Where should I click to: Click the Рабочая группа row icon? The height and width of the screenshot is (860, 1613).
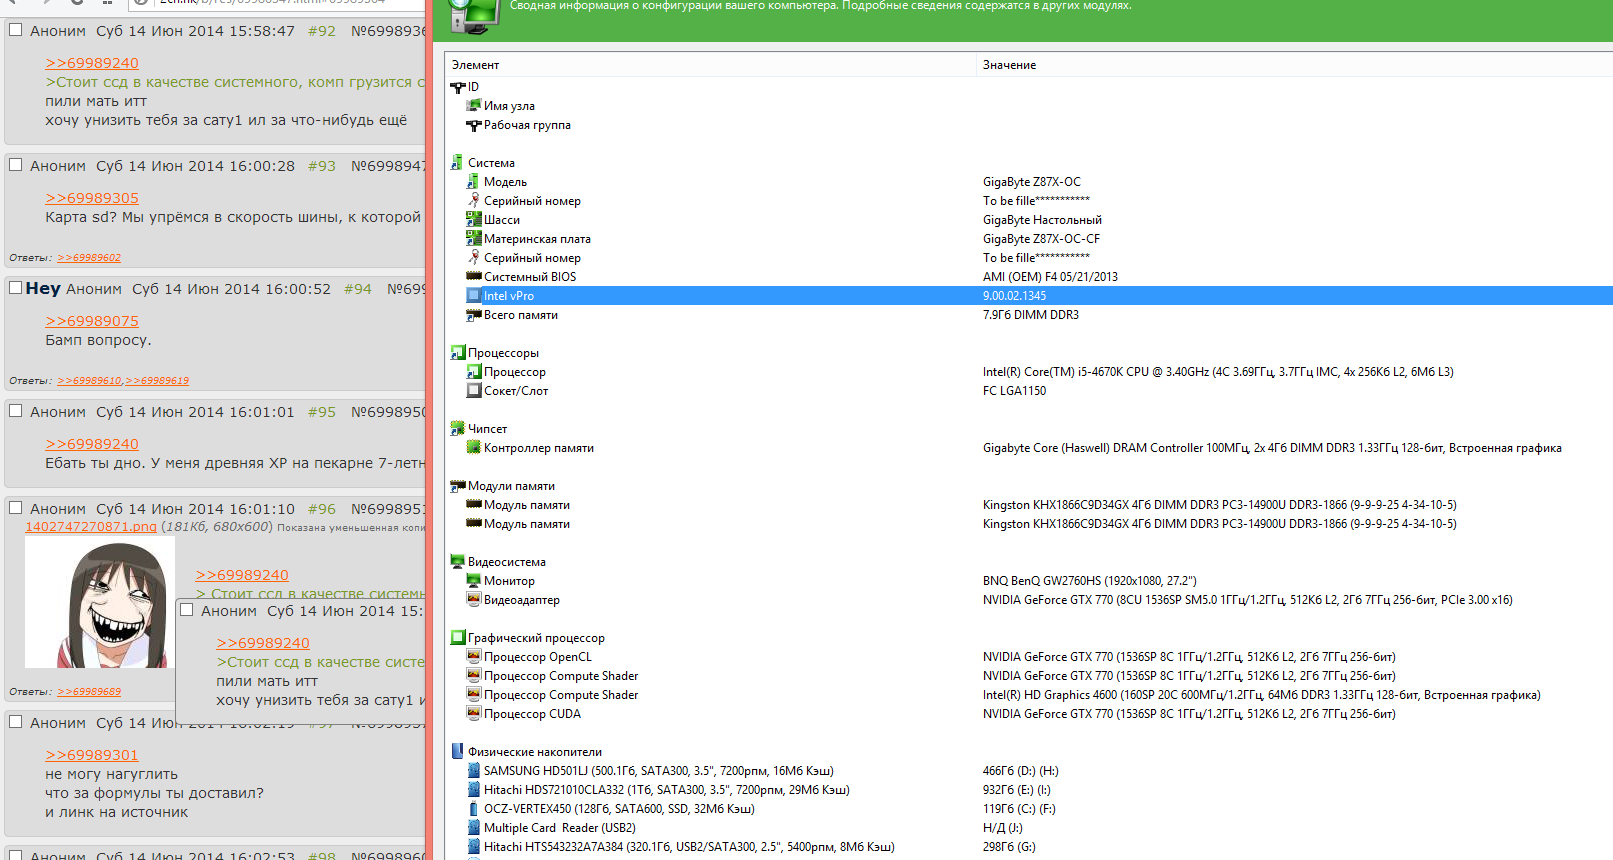[474, 125]
